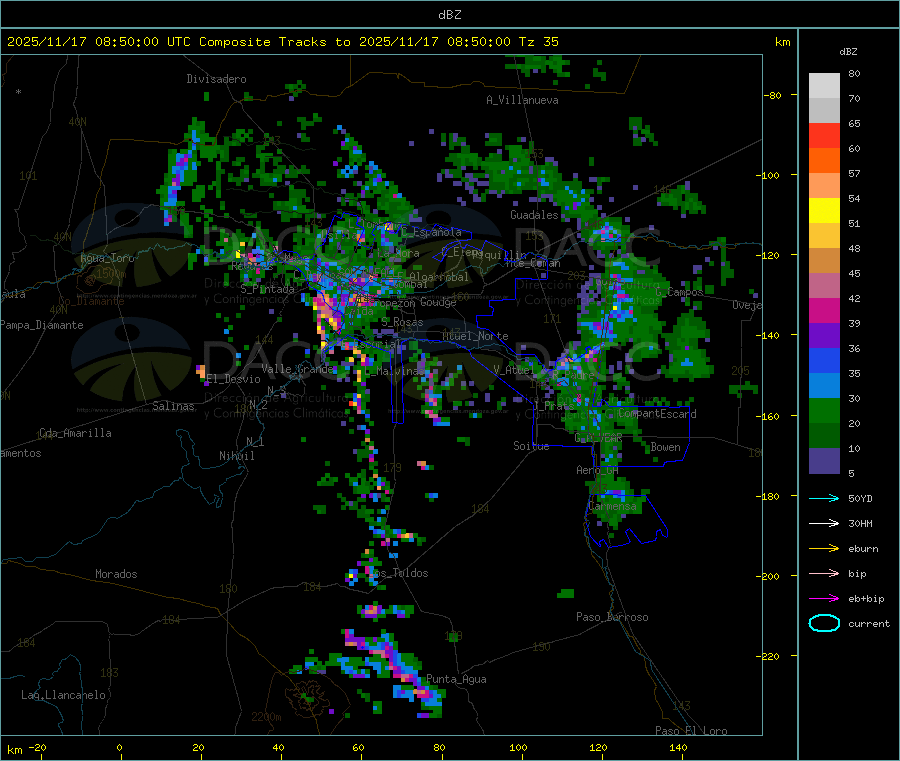Click the 'Carmensa' map label
The height and width of the screenshot is (761, 900).
click(612, 506)
